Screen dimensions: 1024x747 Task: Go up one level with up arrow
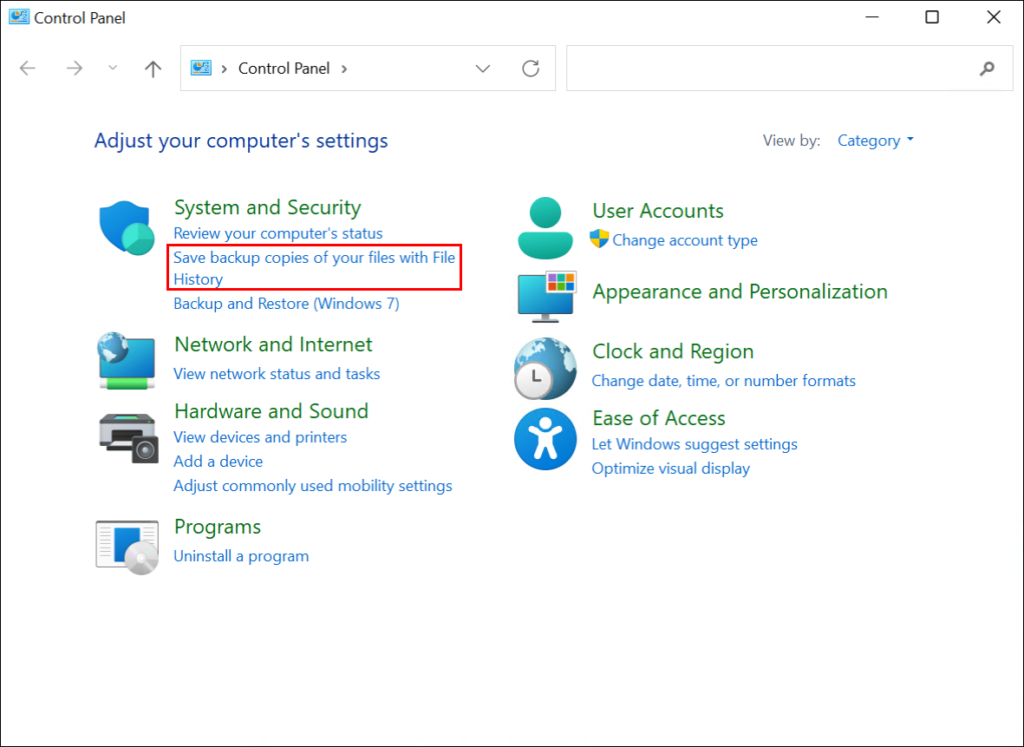pyautogui.click(x=153, y=69)
